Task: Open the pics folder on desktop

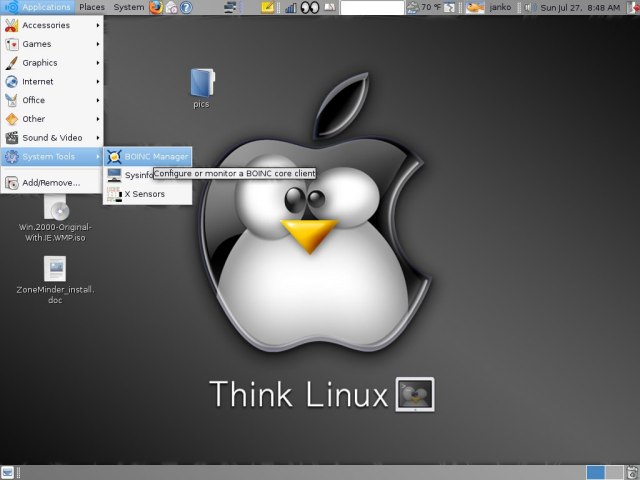Action: [202, 88]
